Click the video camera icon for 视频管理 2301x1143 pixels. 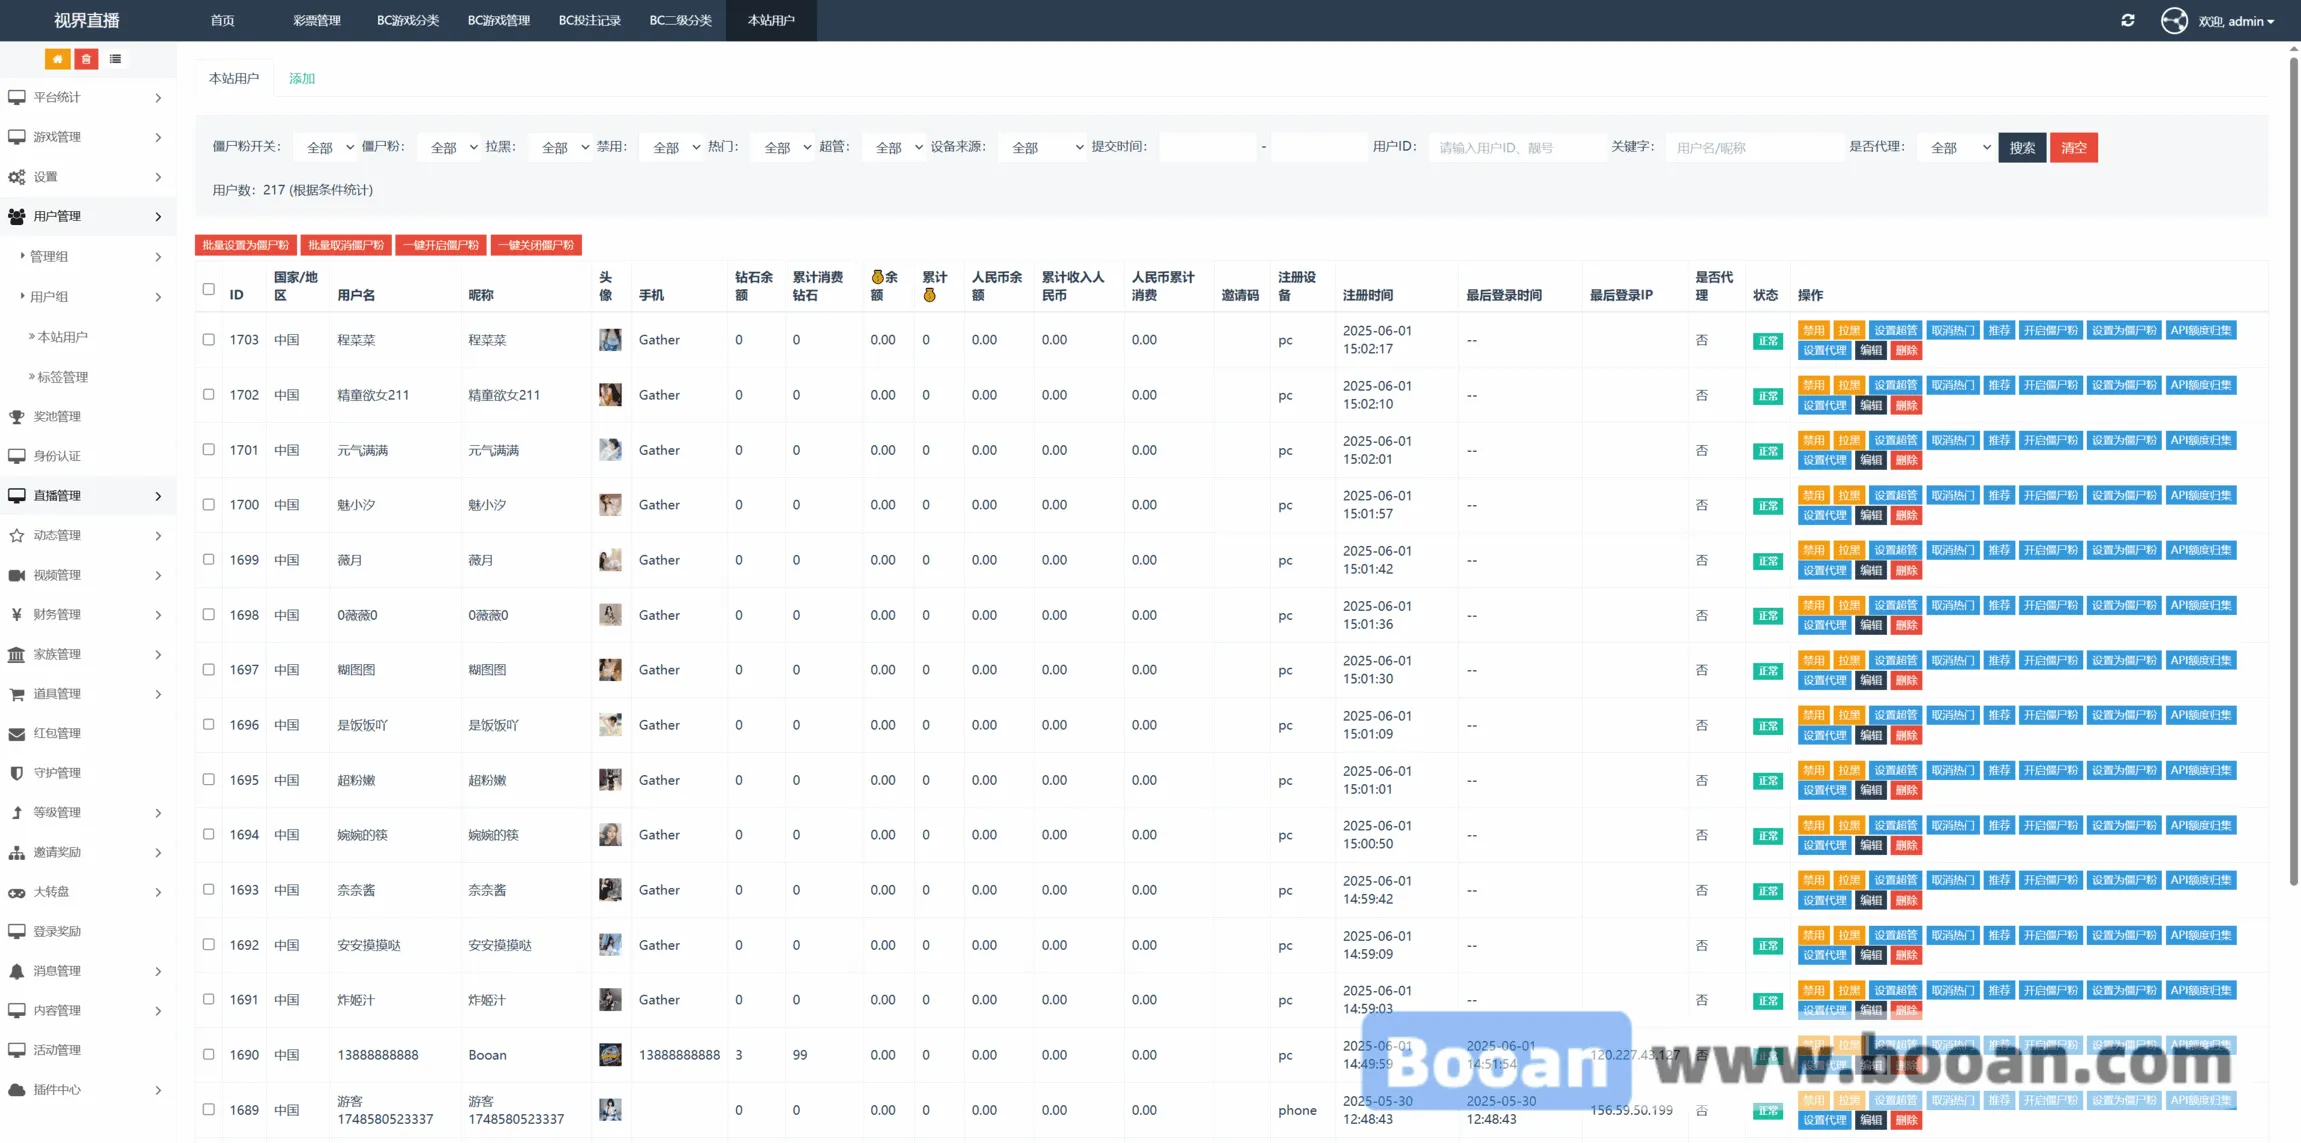click(17, 575)
